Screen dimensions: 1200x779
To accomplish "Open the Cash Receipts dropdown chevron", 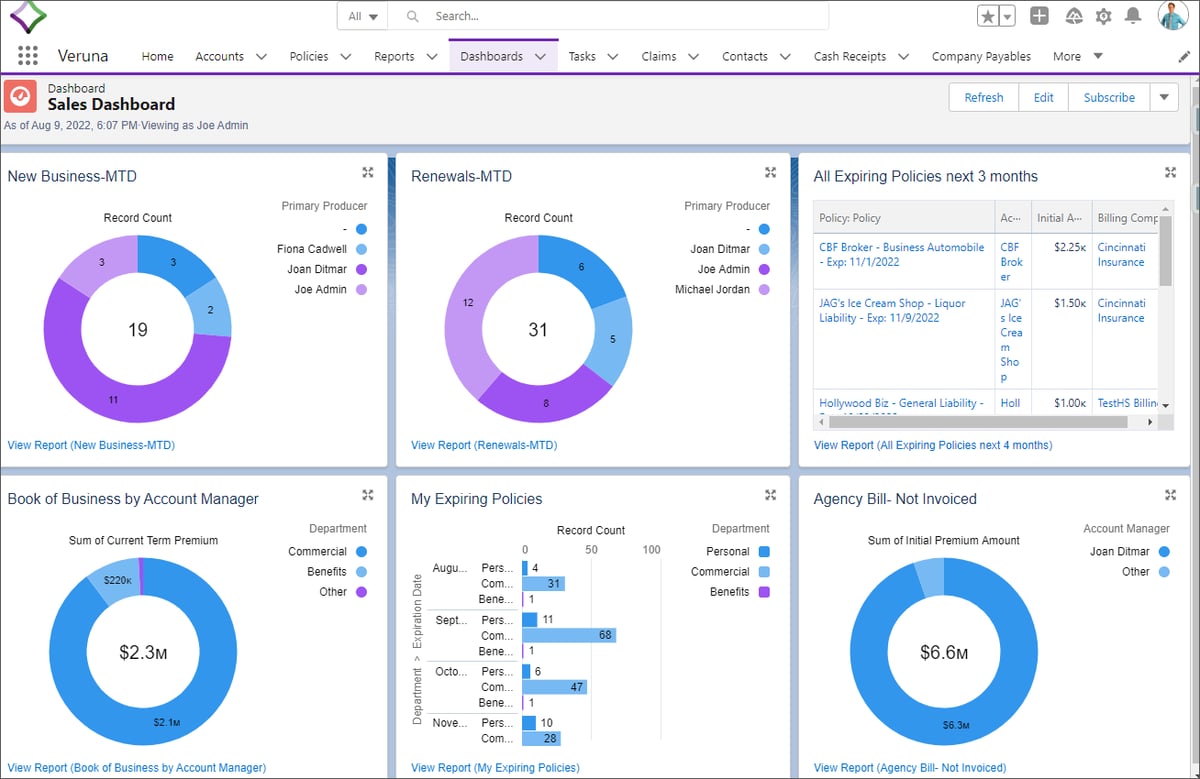I will click(903, 57).
